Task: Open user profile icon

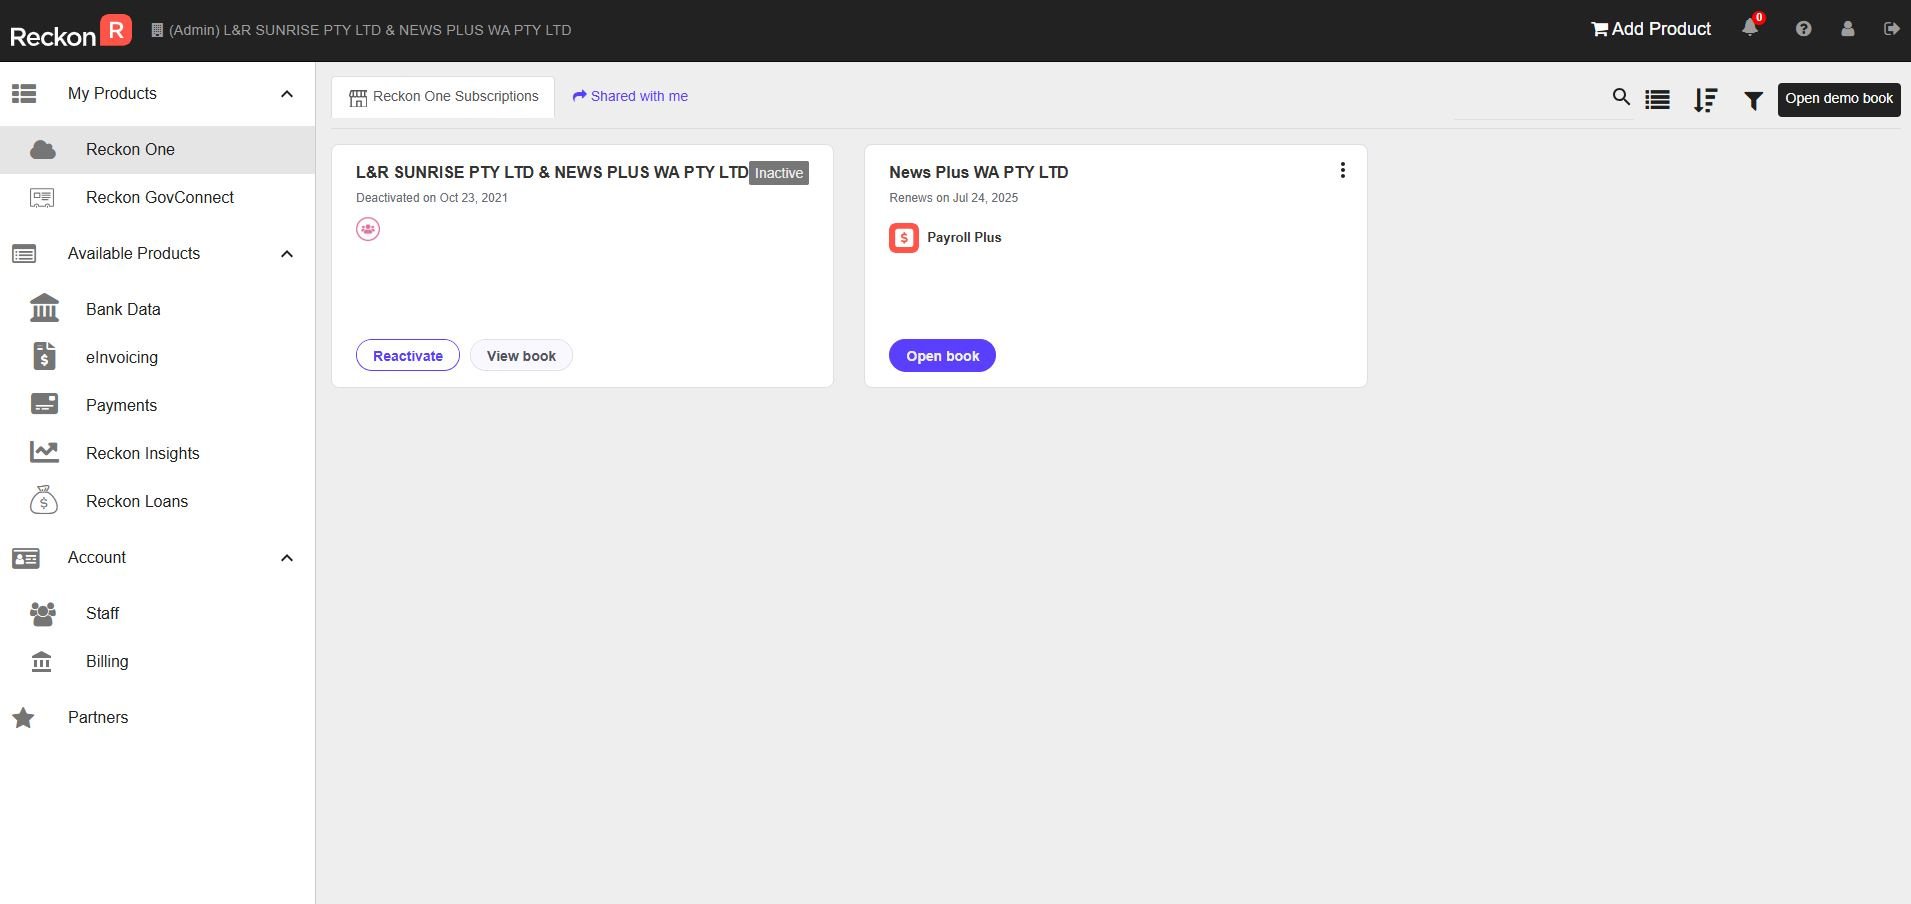Action: coord(1848,29)
